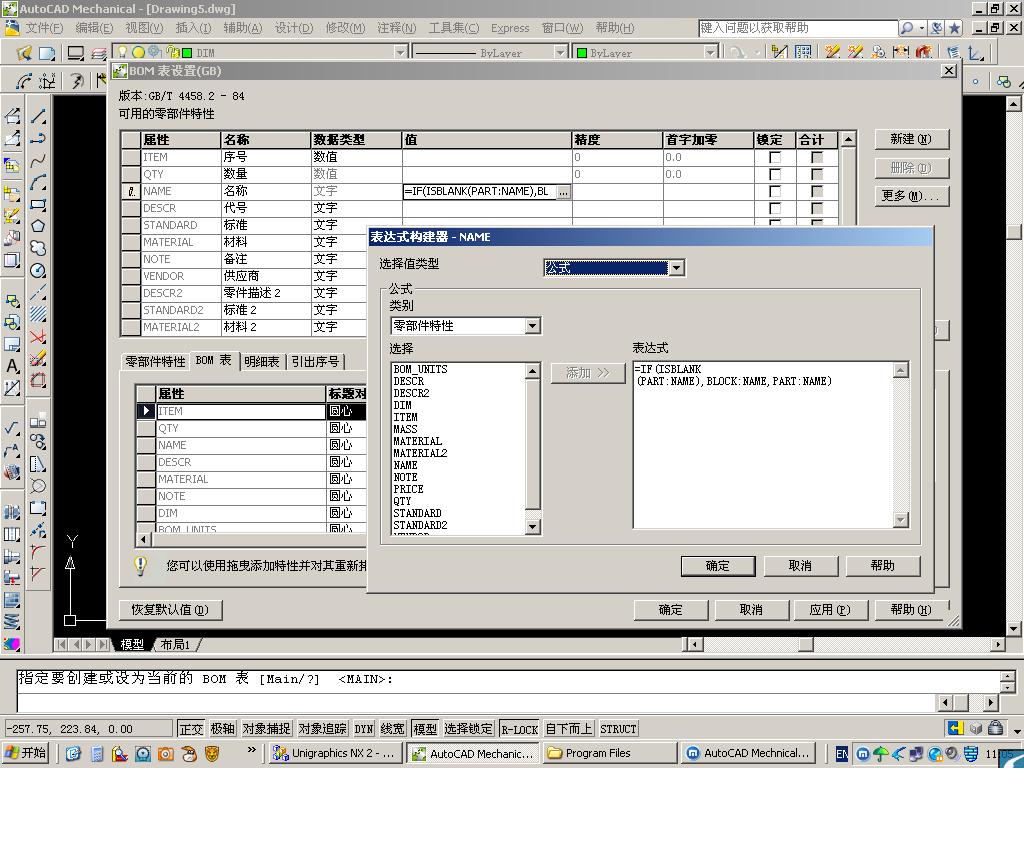Toggle the total checkbox for NAME row

817,191
